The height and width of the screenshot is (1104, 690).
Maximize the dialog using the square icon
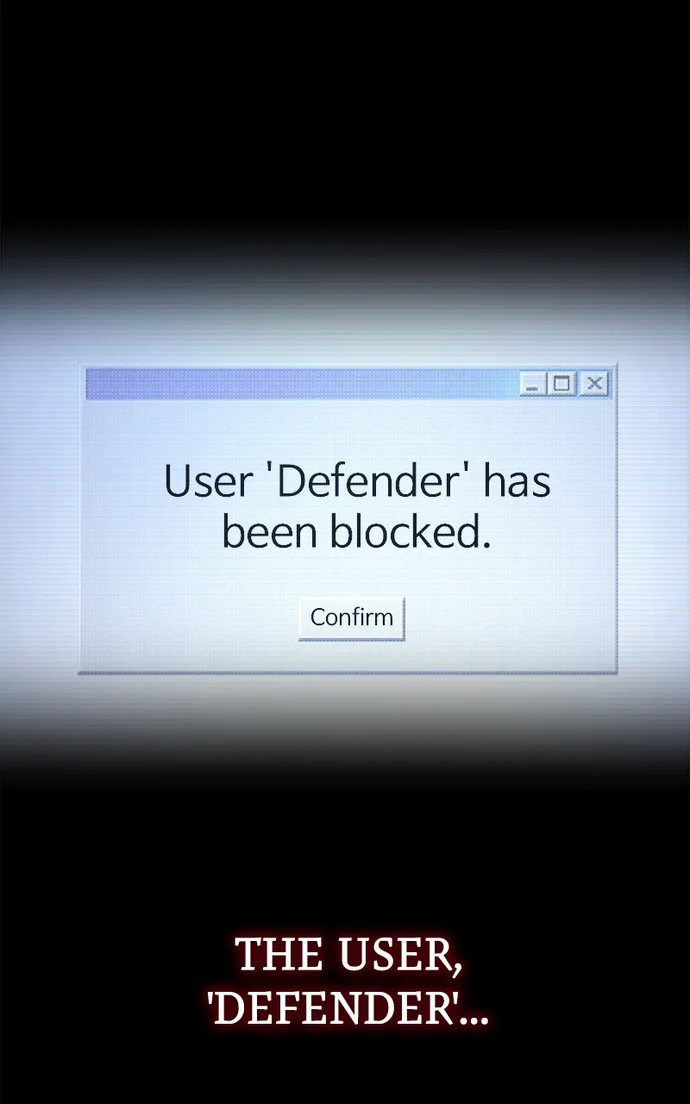563,384
